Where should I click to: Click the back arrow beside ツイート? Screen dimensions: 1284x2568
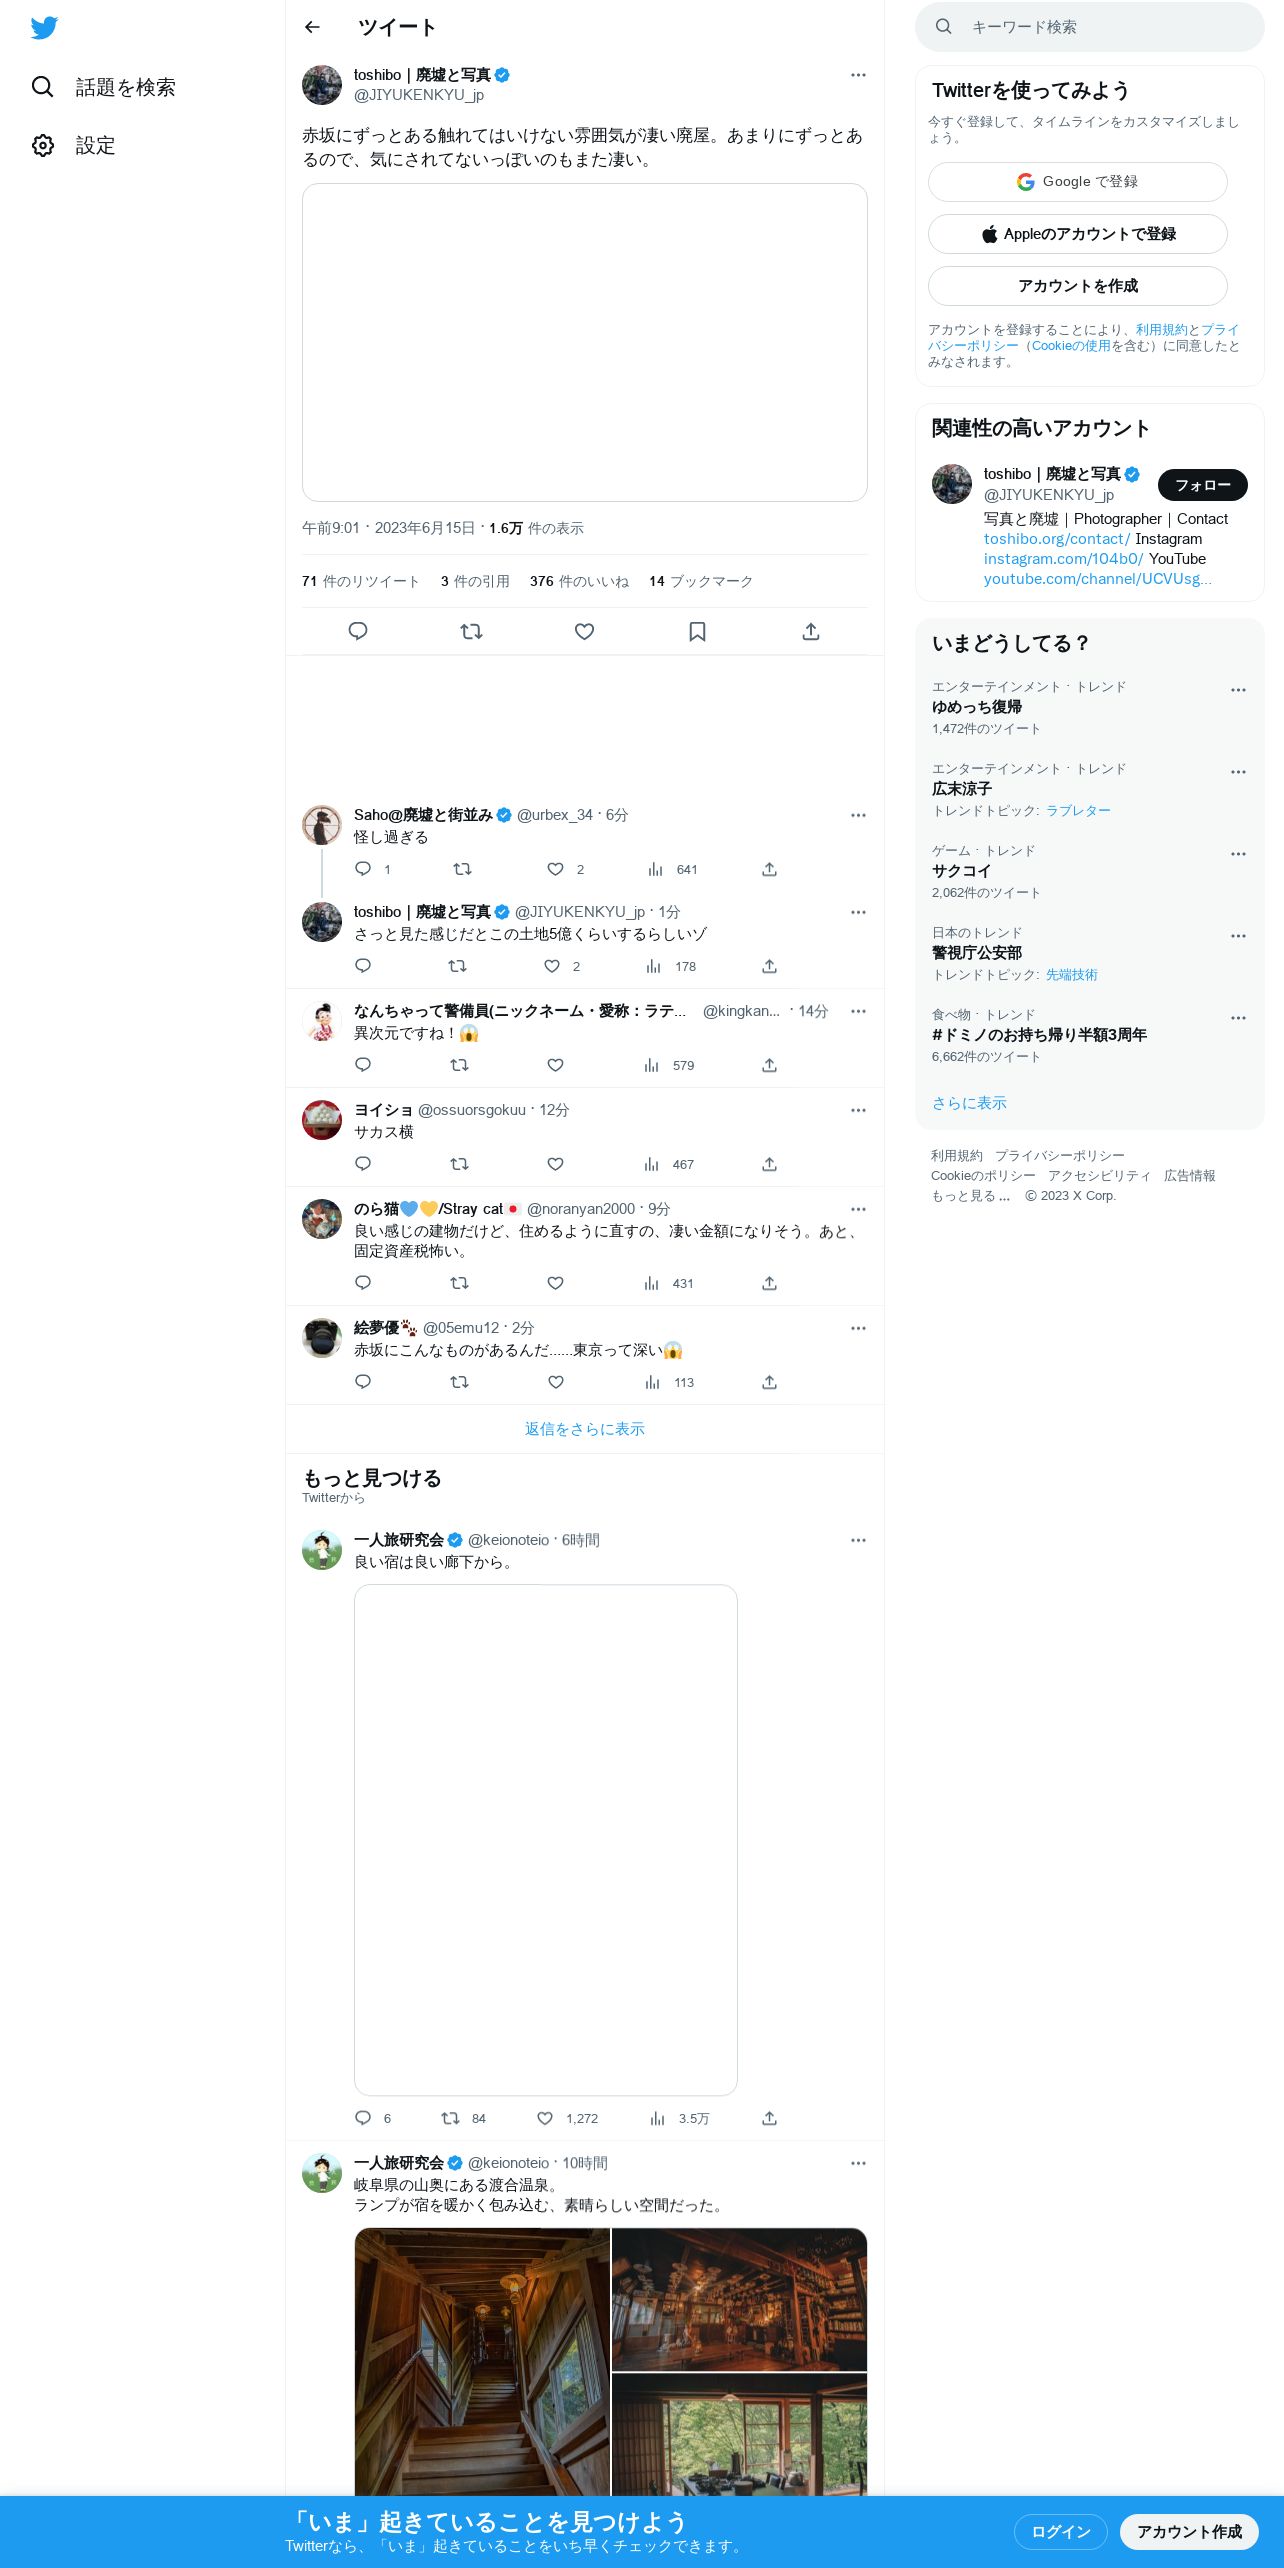(312, 27)
